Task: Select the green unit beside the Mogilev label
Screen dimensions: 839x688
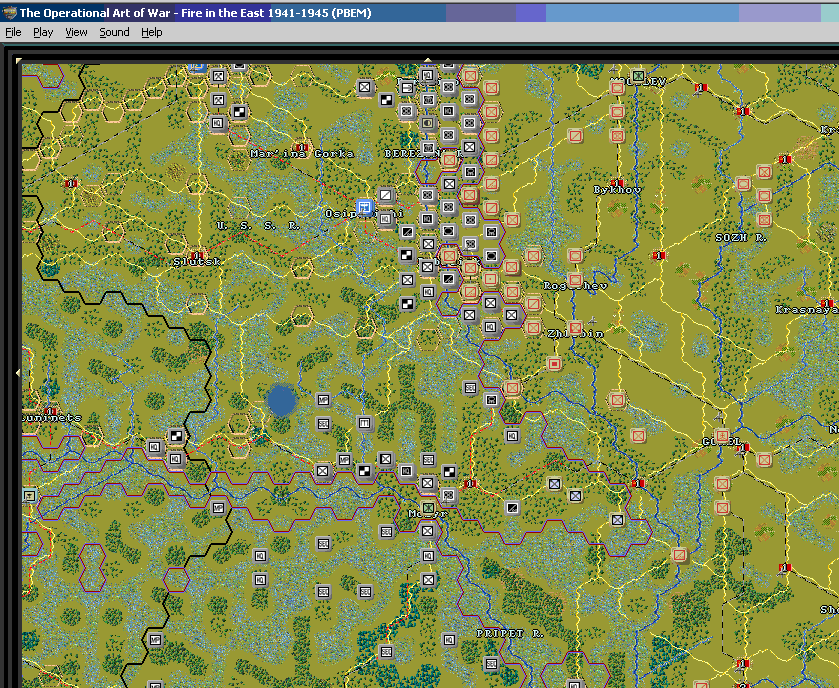Action: point(637,75)
